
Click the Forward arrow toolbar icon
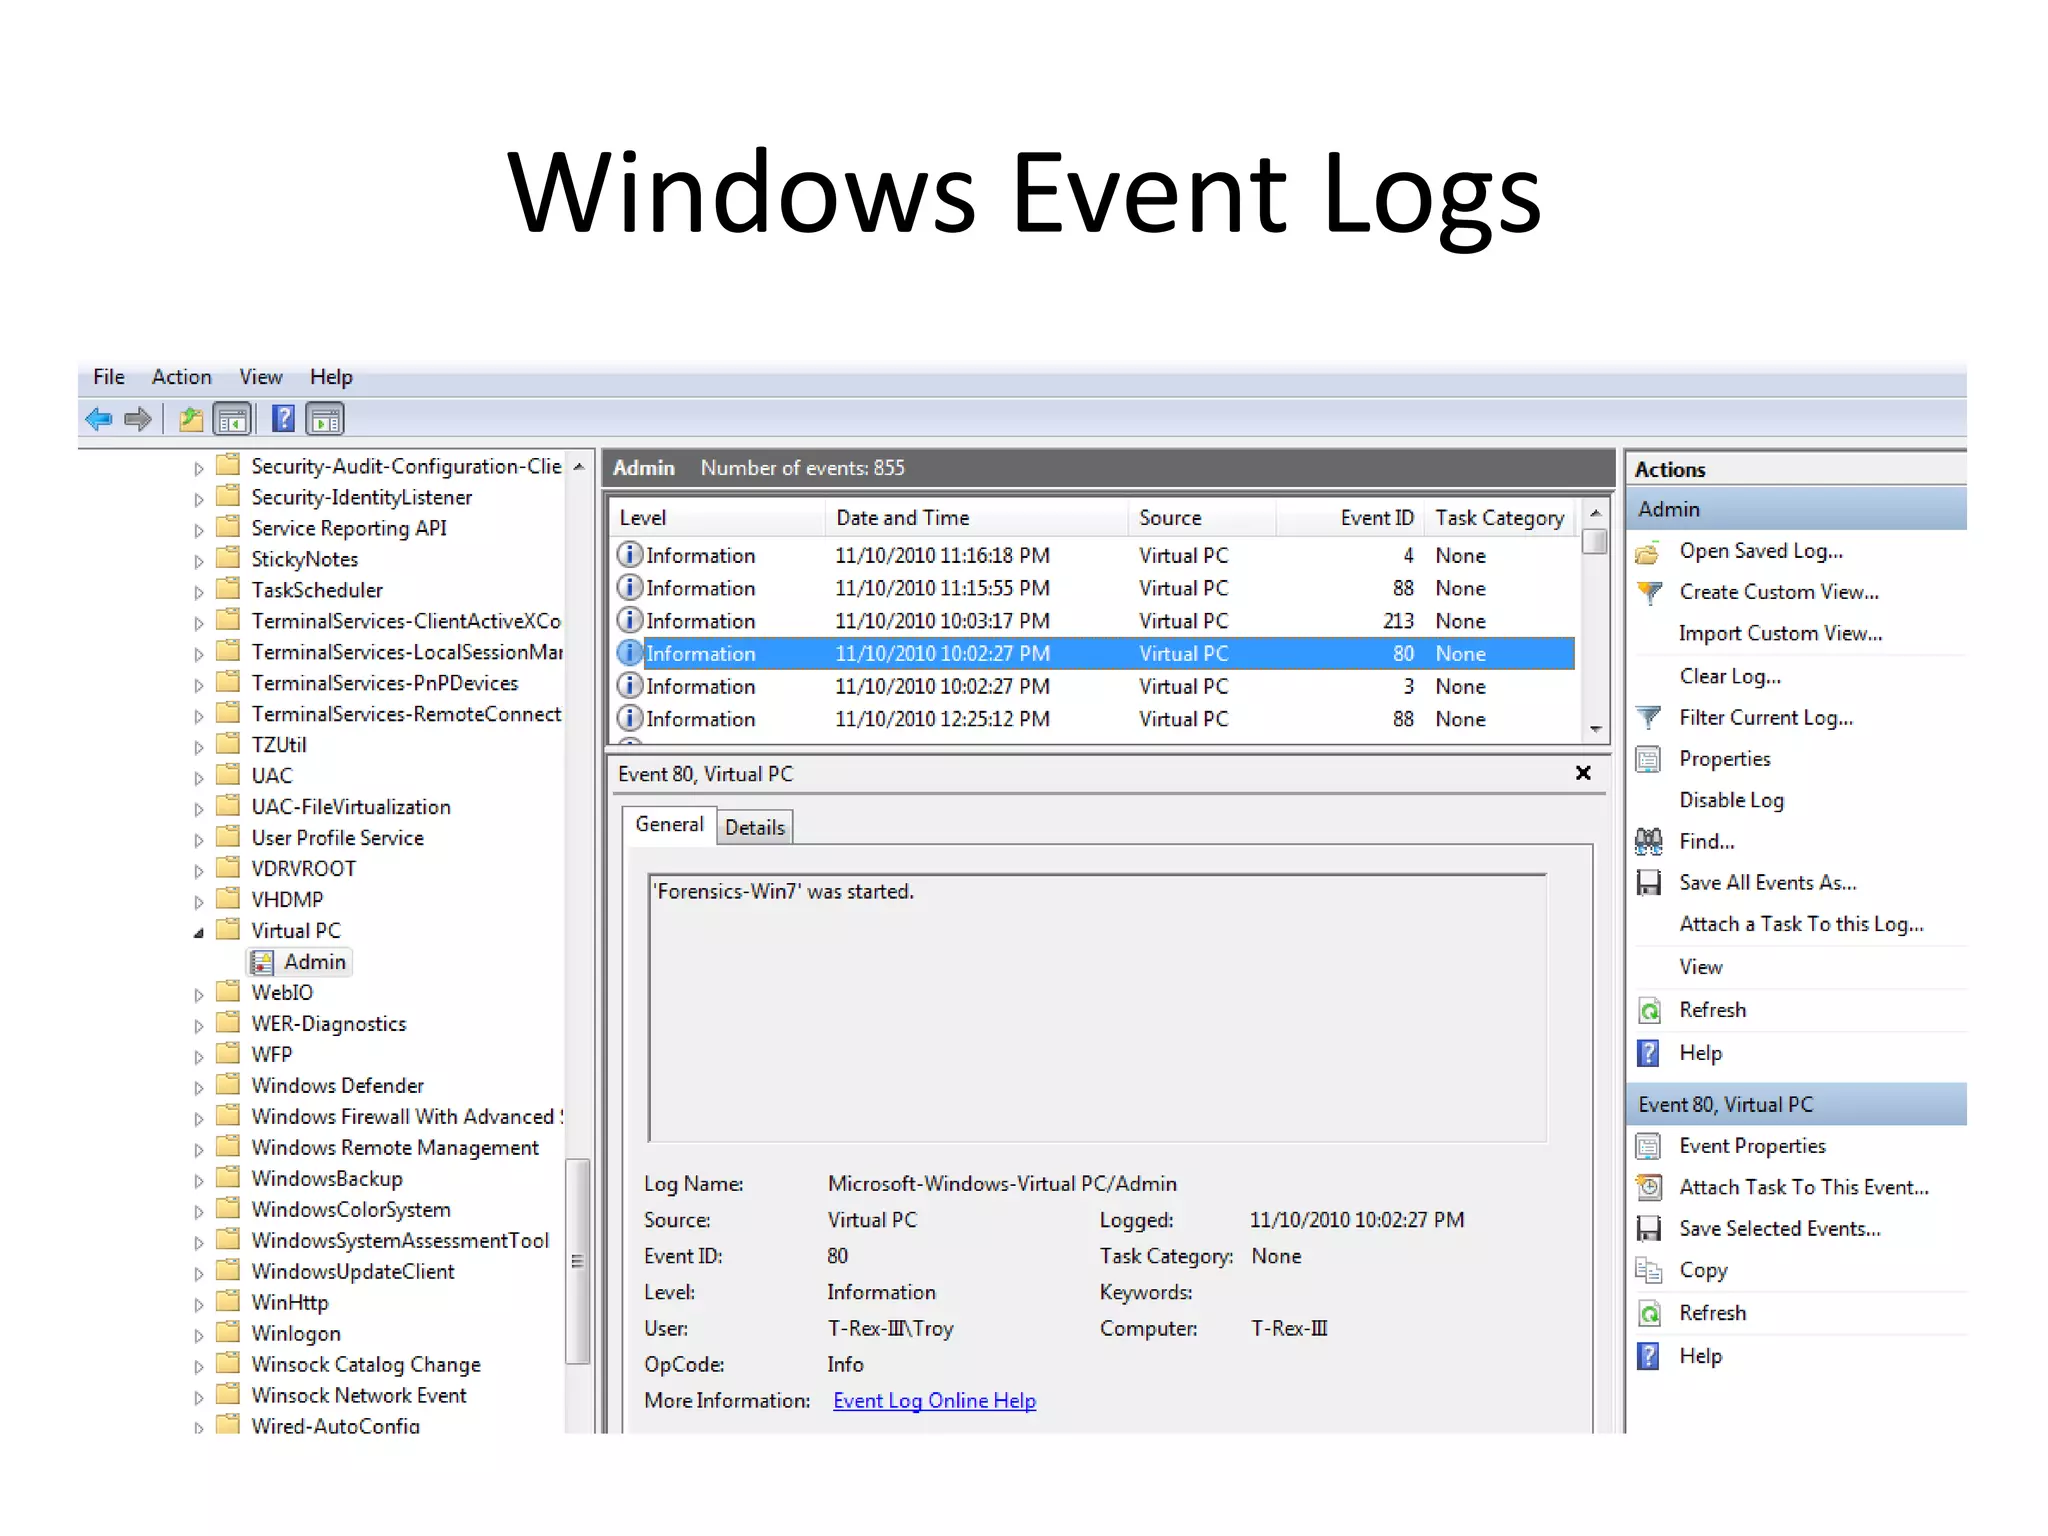[138, 419]
